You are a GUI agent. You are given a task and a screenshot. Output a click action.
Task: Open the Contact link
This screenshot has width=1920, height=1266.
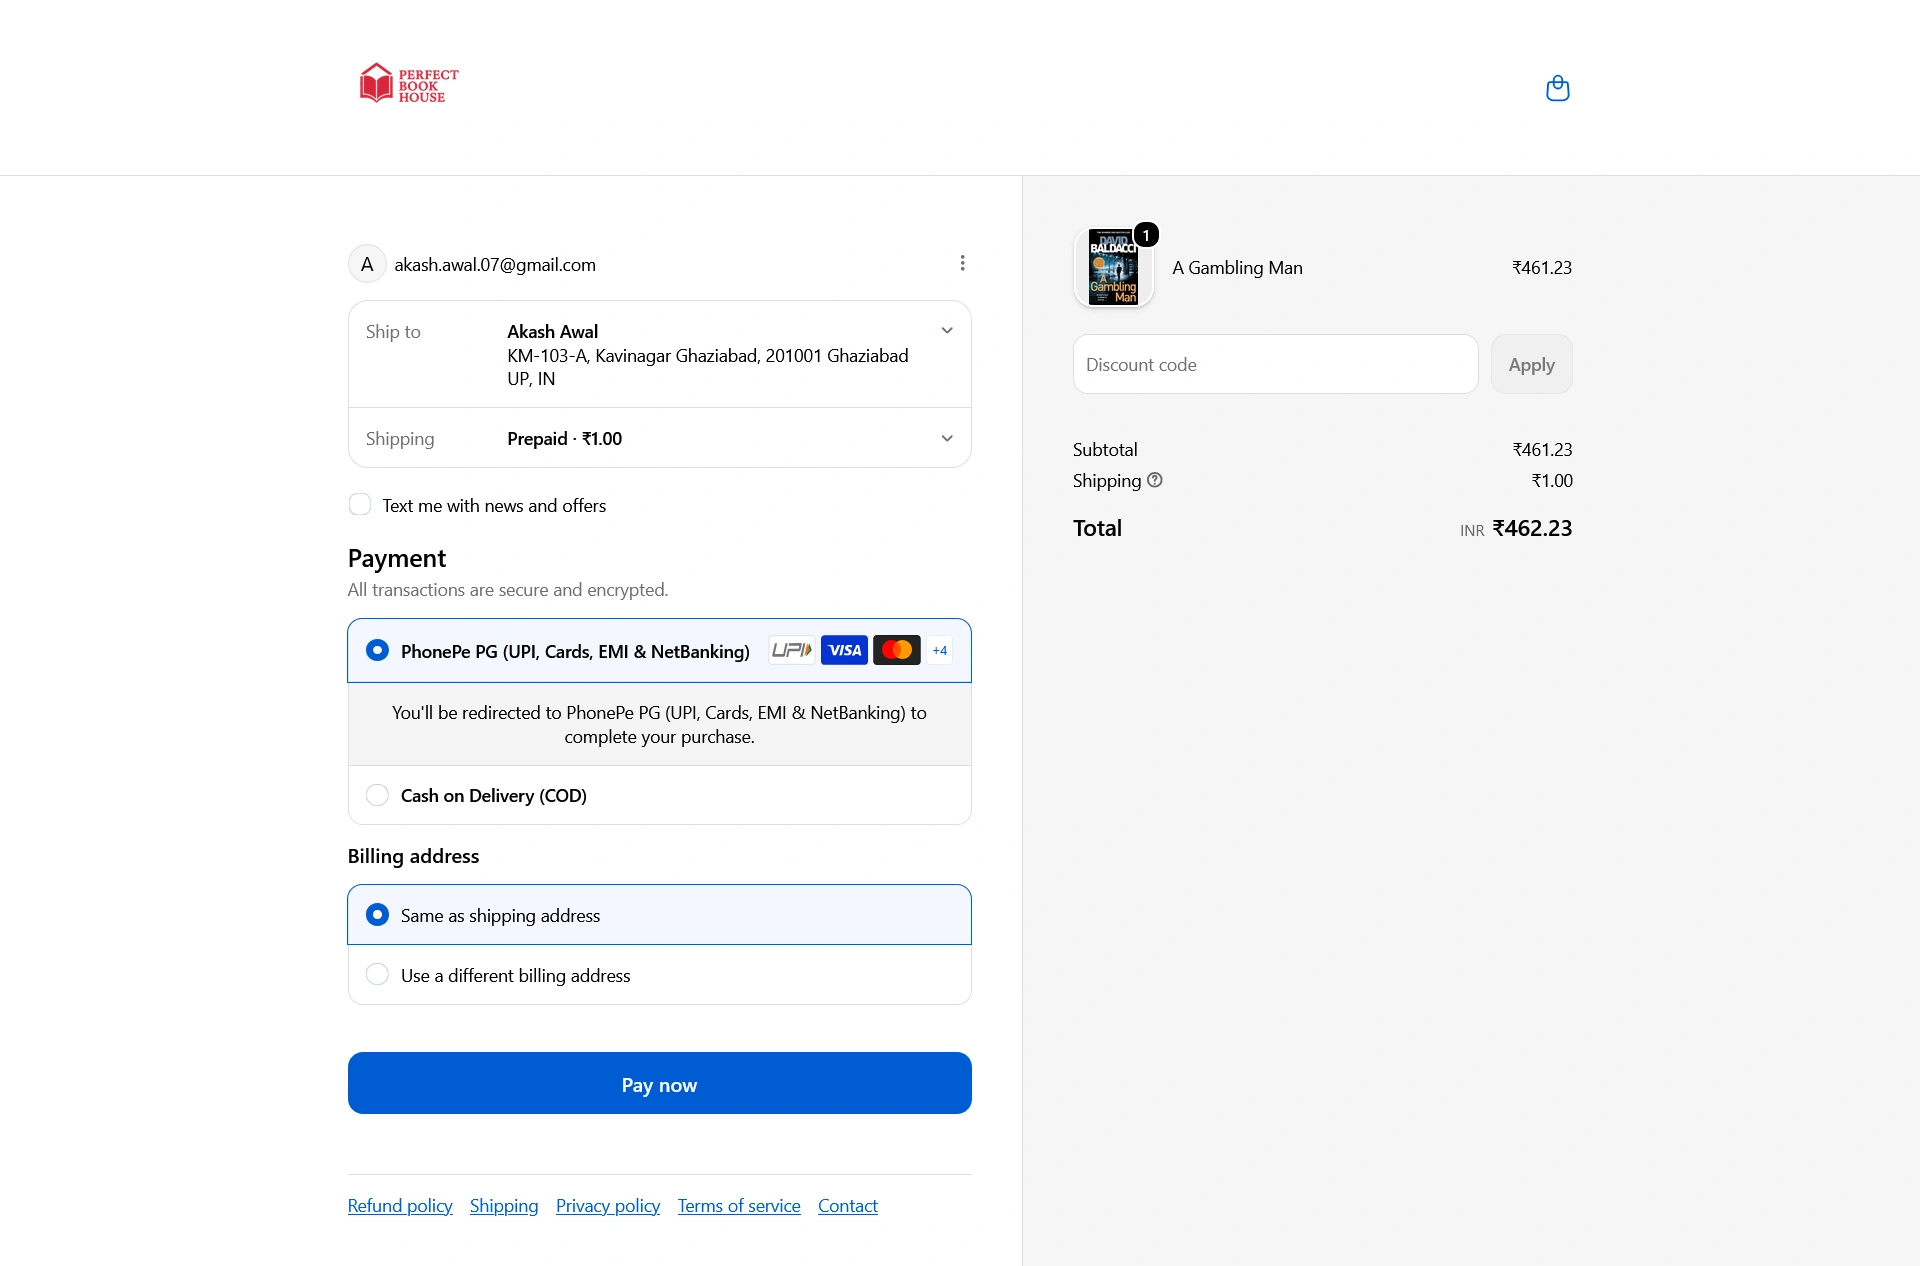click(848, 1205)
